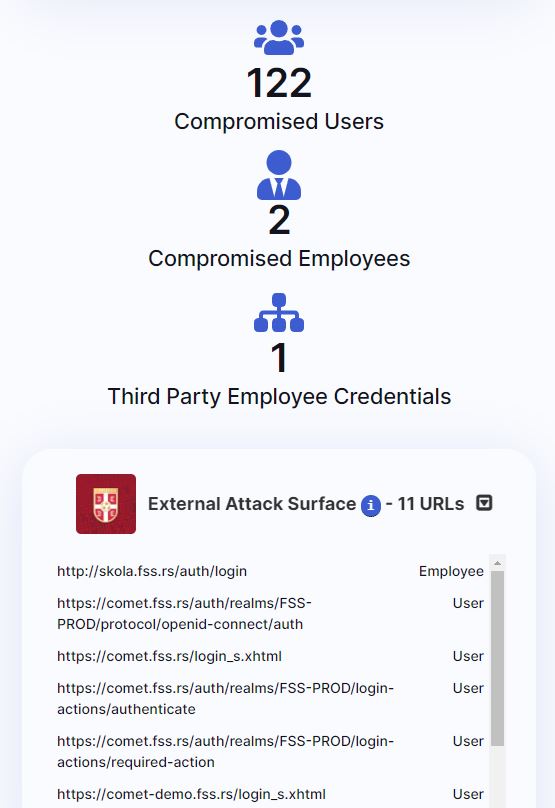555x808 pixels.
Task: Click the scrollbar up arrow in URL list
Action: [x=497, y=563]
